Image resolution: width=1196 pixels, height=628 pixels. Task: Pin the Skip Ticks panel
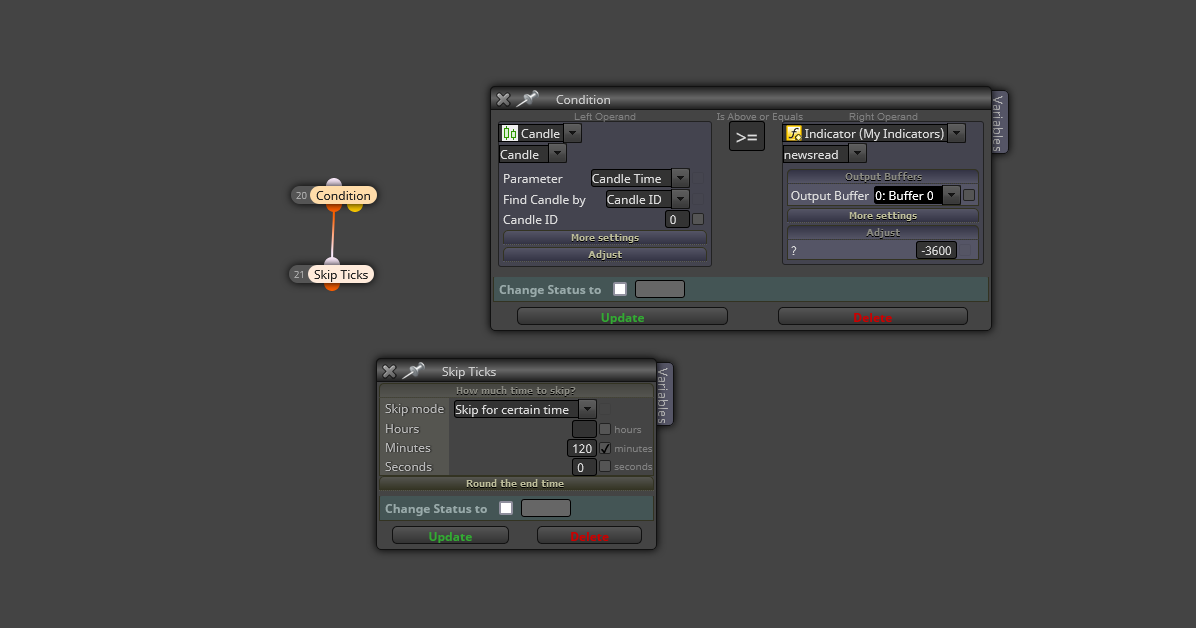pos(413,372)
